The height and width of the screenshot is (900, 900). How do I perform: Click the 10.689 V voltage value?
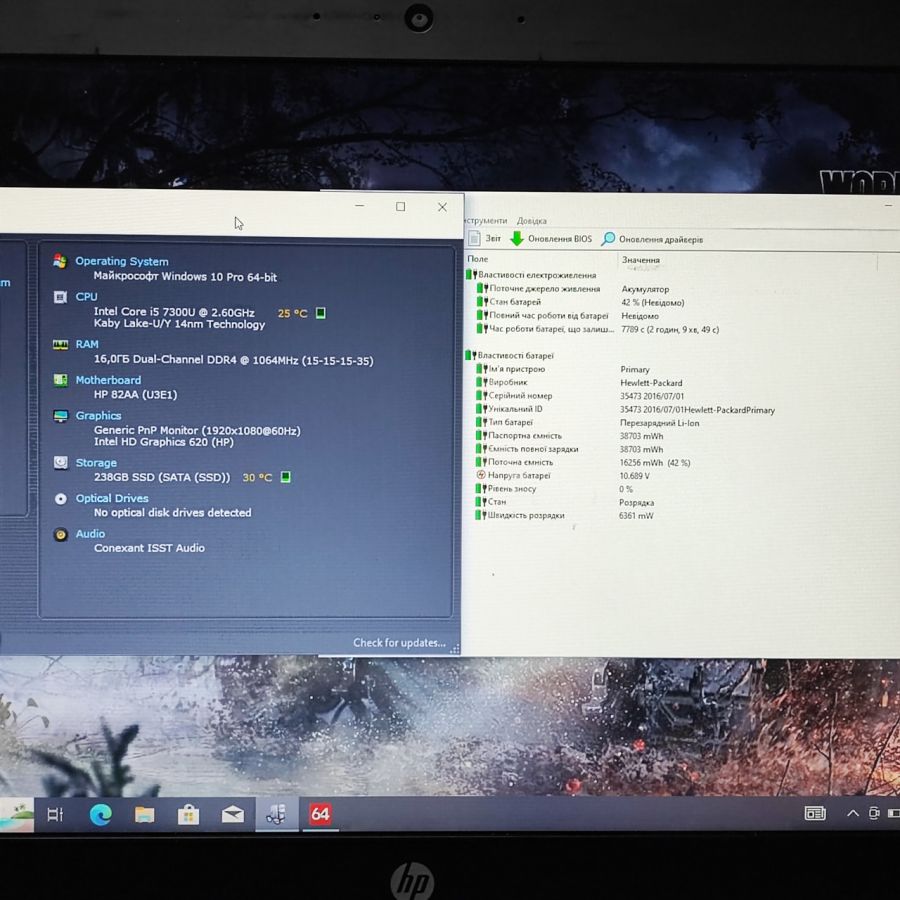coord(634,476)
